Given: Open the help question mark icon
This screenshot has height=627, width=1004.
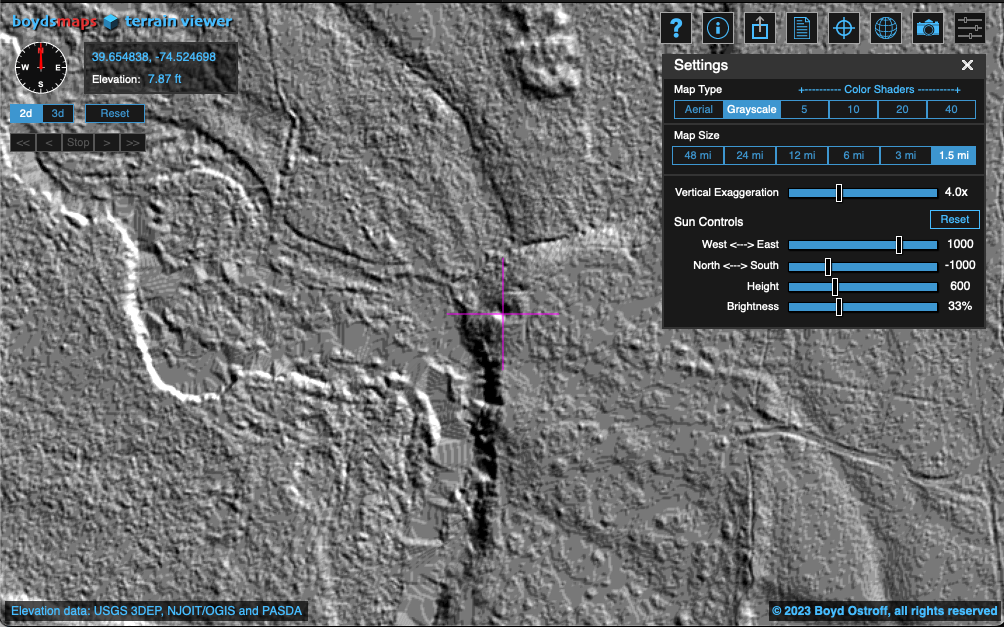Looking at the screenshot, I should 676,28.
